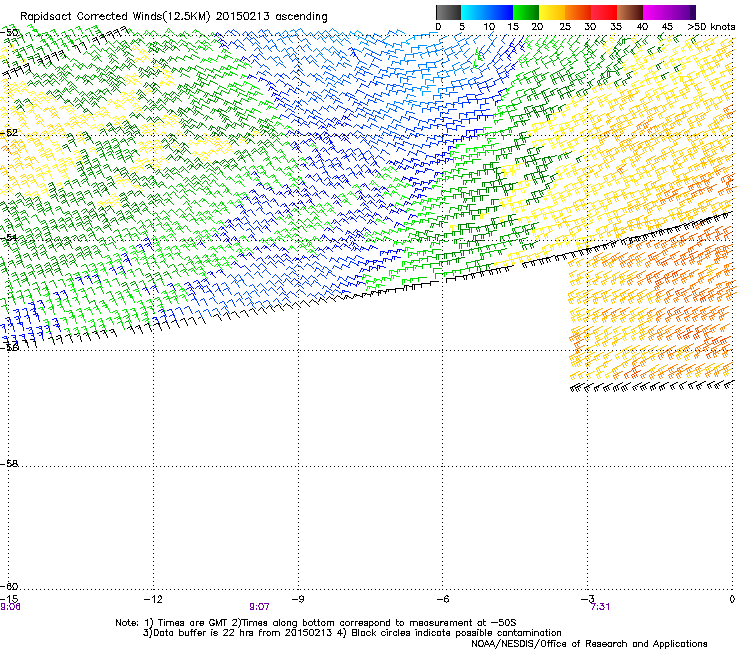The height and width of the screenshot is (650, 740).
Task: Click the longitude label '-3'
Action: [587, 599]
